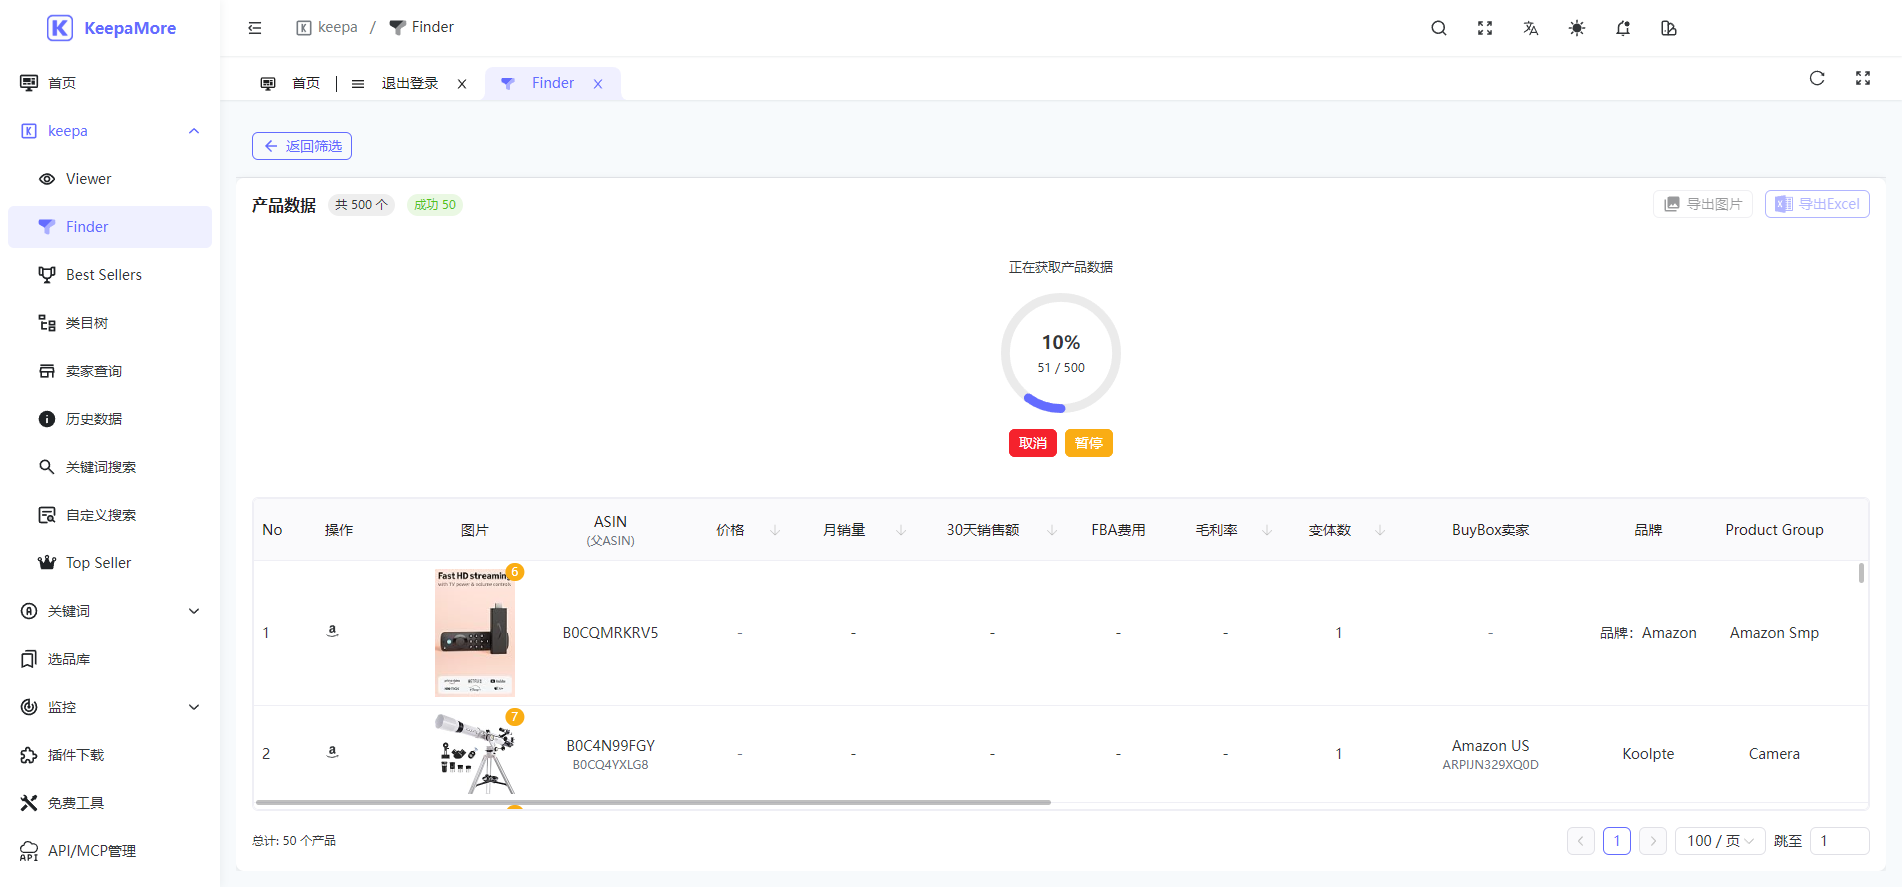Click the table horizontal scrollbar
Image resolution: width=1902 pixels, height=887 pixels.
[x=653, y=802]
